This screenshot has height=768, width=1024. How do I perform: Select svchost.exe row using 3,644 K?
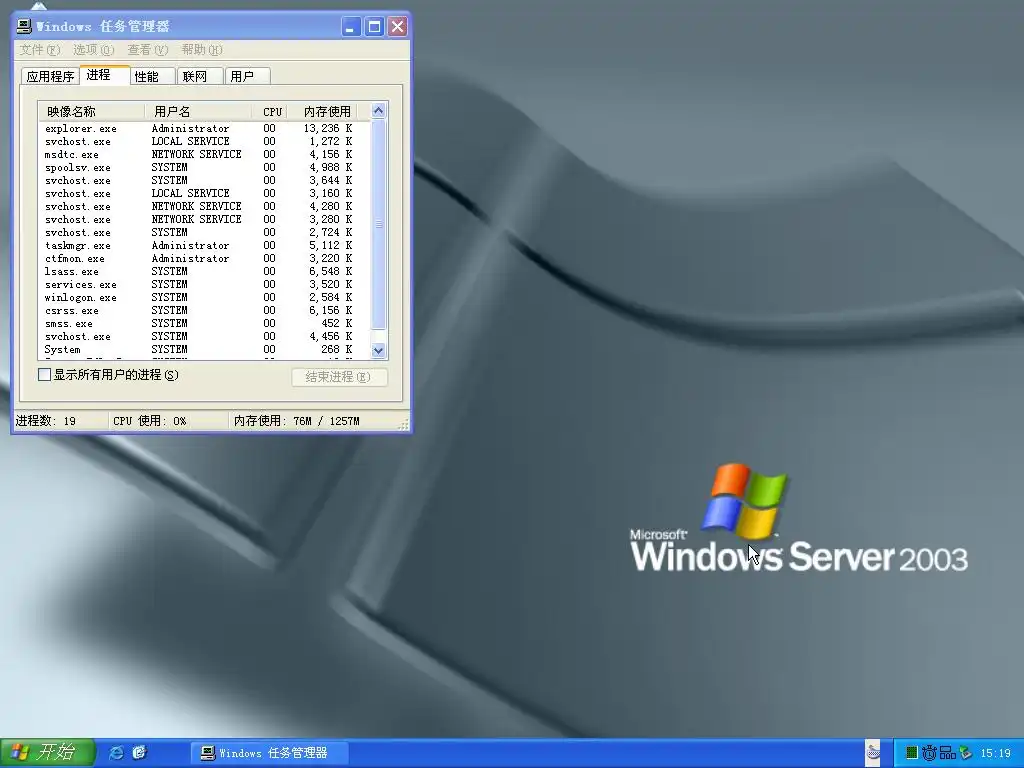[204, 181]
